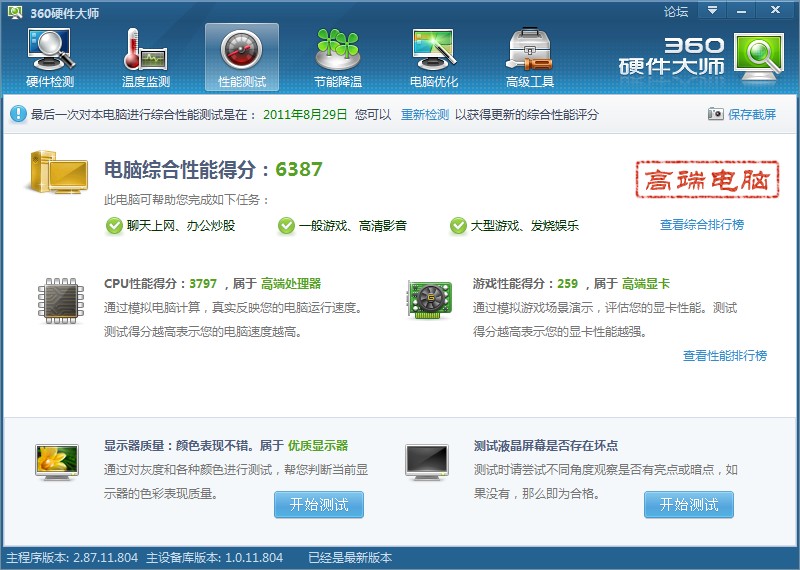Click the CPU chip icon
The height and width of the screenshot is (570, 800).
coord(61,301)
